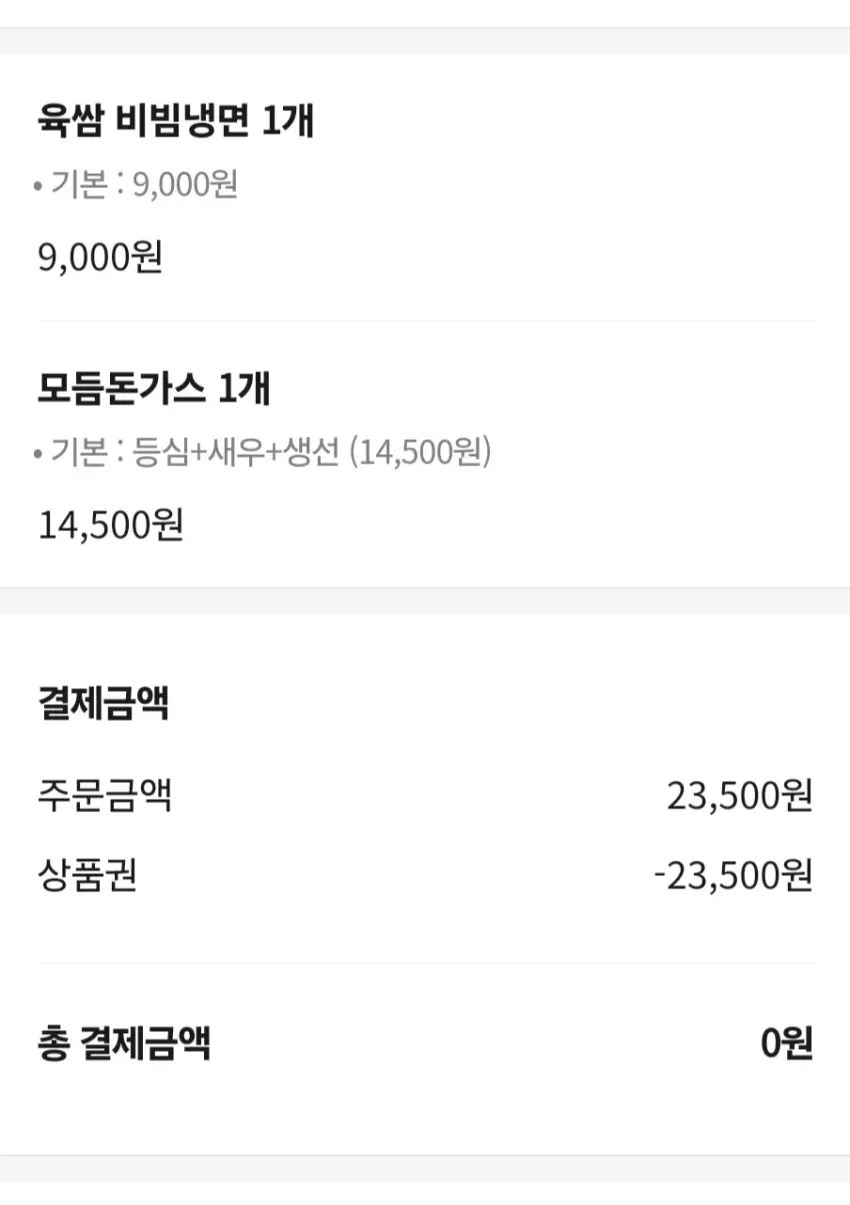Tap the gray footer band below total
The height and width of the screenshot is (1205, 850).
(425, 1169)
